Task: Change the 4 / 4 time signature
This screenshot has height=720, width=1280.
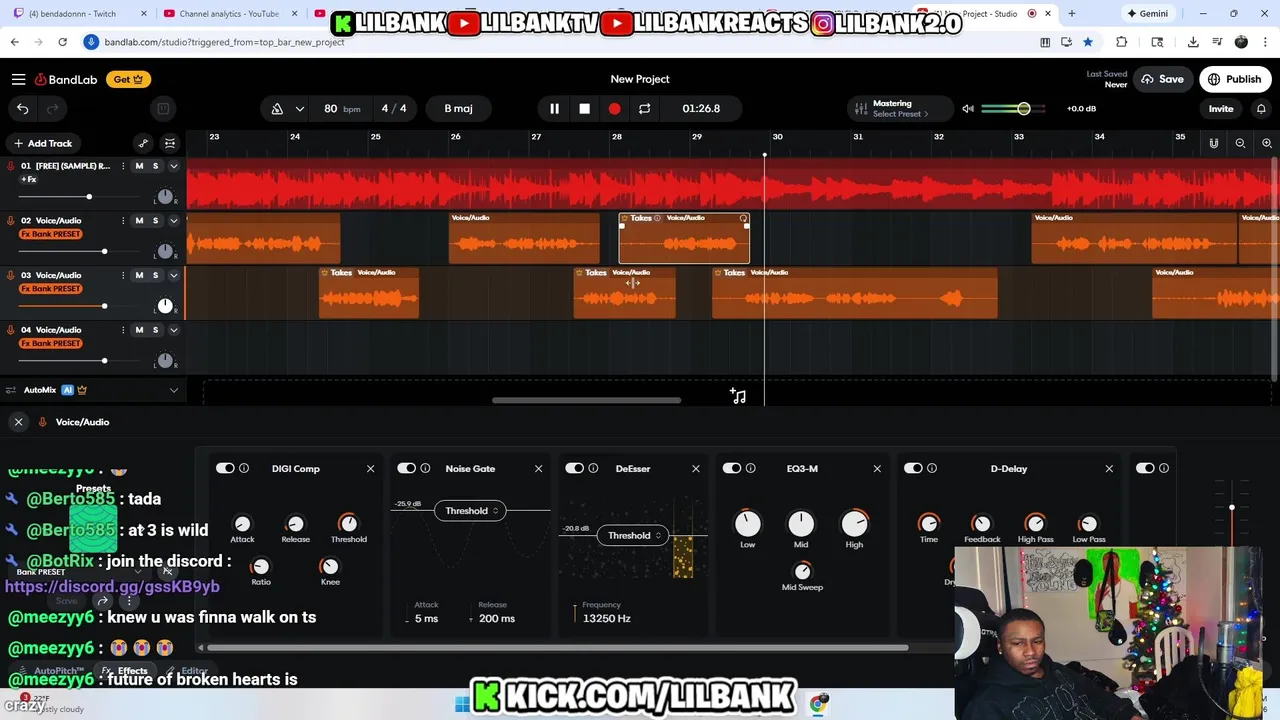Action: pyautogui.click(x=394, y=108)
